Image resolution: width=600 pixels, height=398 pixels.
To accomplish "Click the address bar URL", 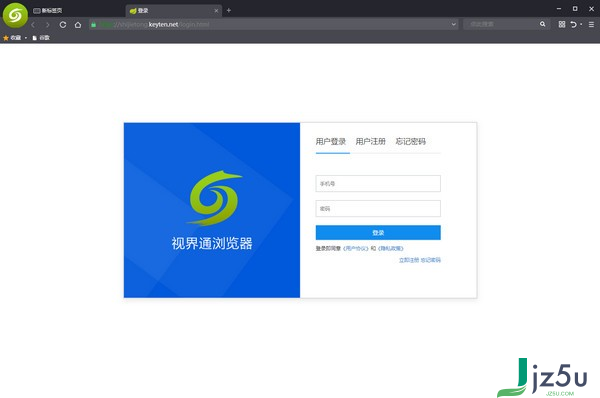I will pyautogui.click(x=272, y=24).
